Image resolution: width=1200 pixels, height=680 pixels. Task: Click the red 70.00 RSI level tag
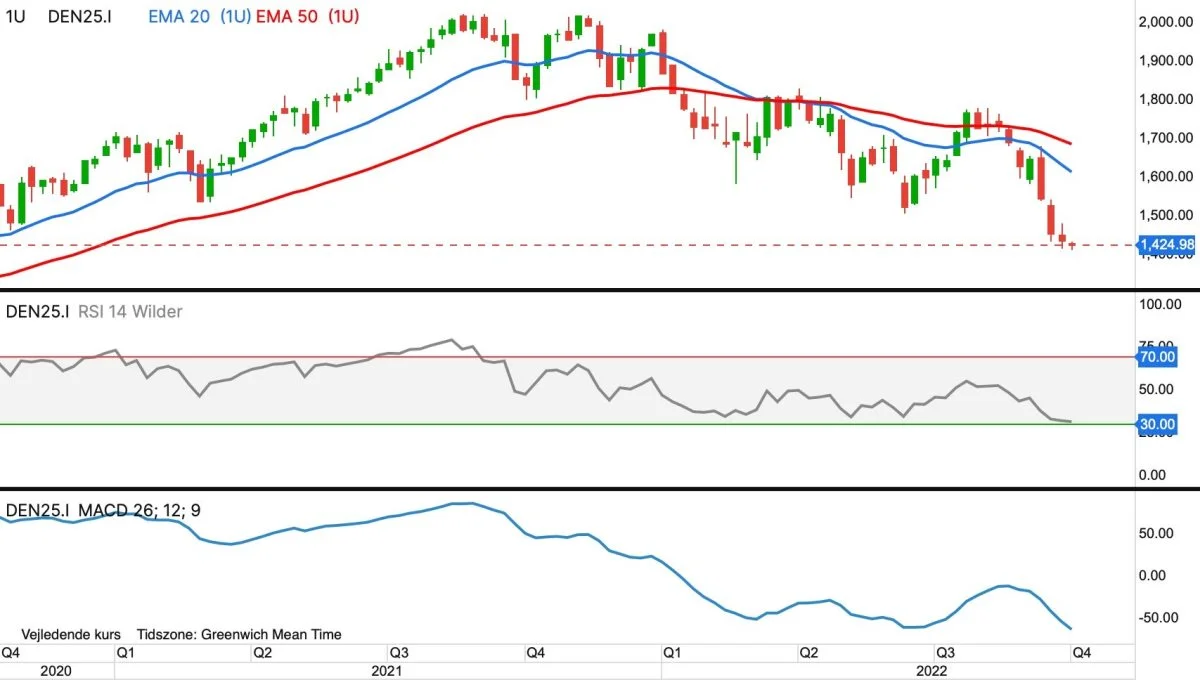1158,356
